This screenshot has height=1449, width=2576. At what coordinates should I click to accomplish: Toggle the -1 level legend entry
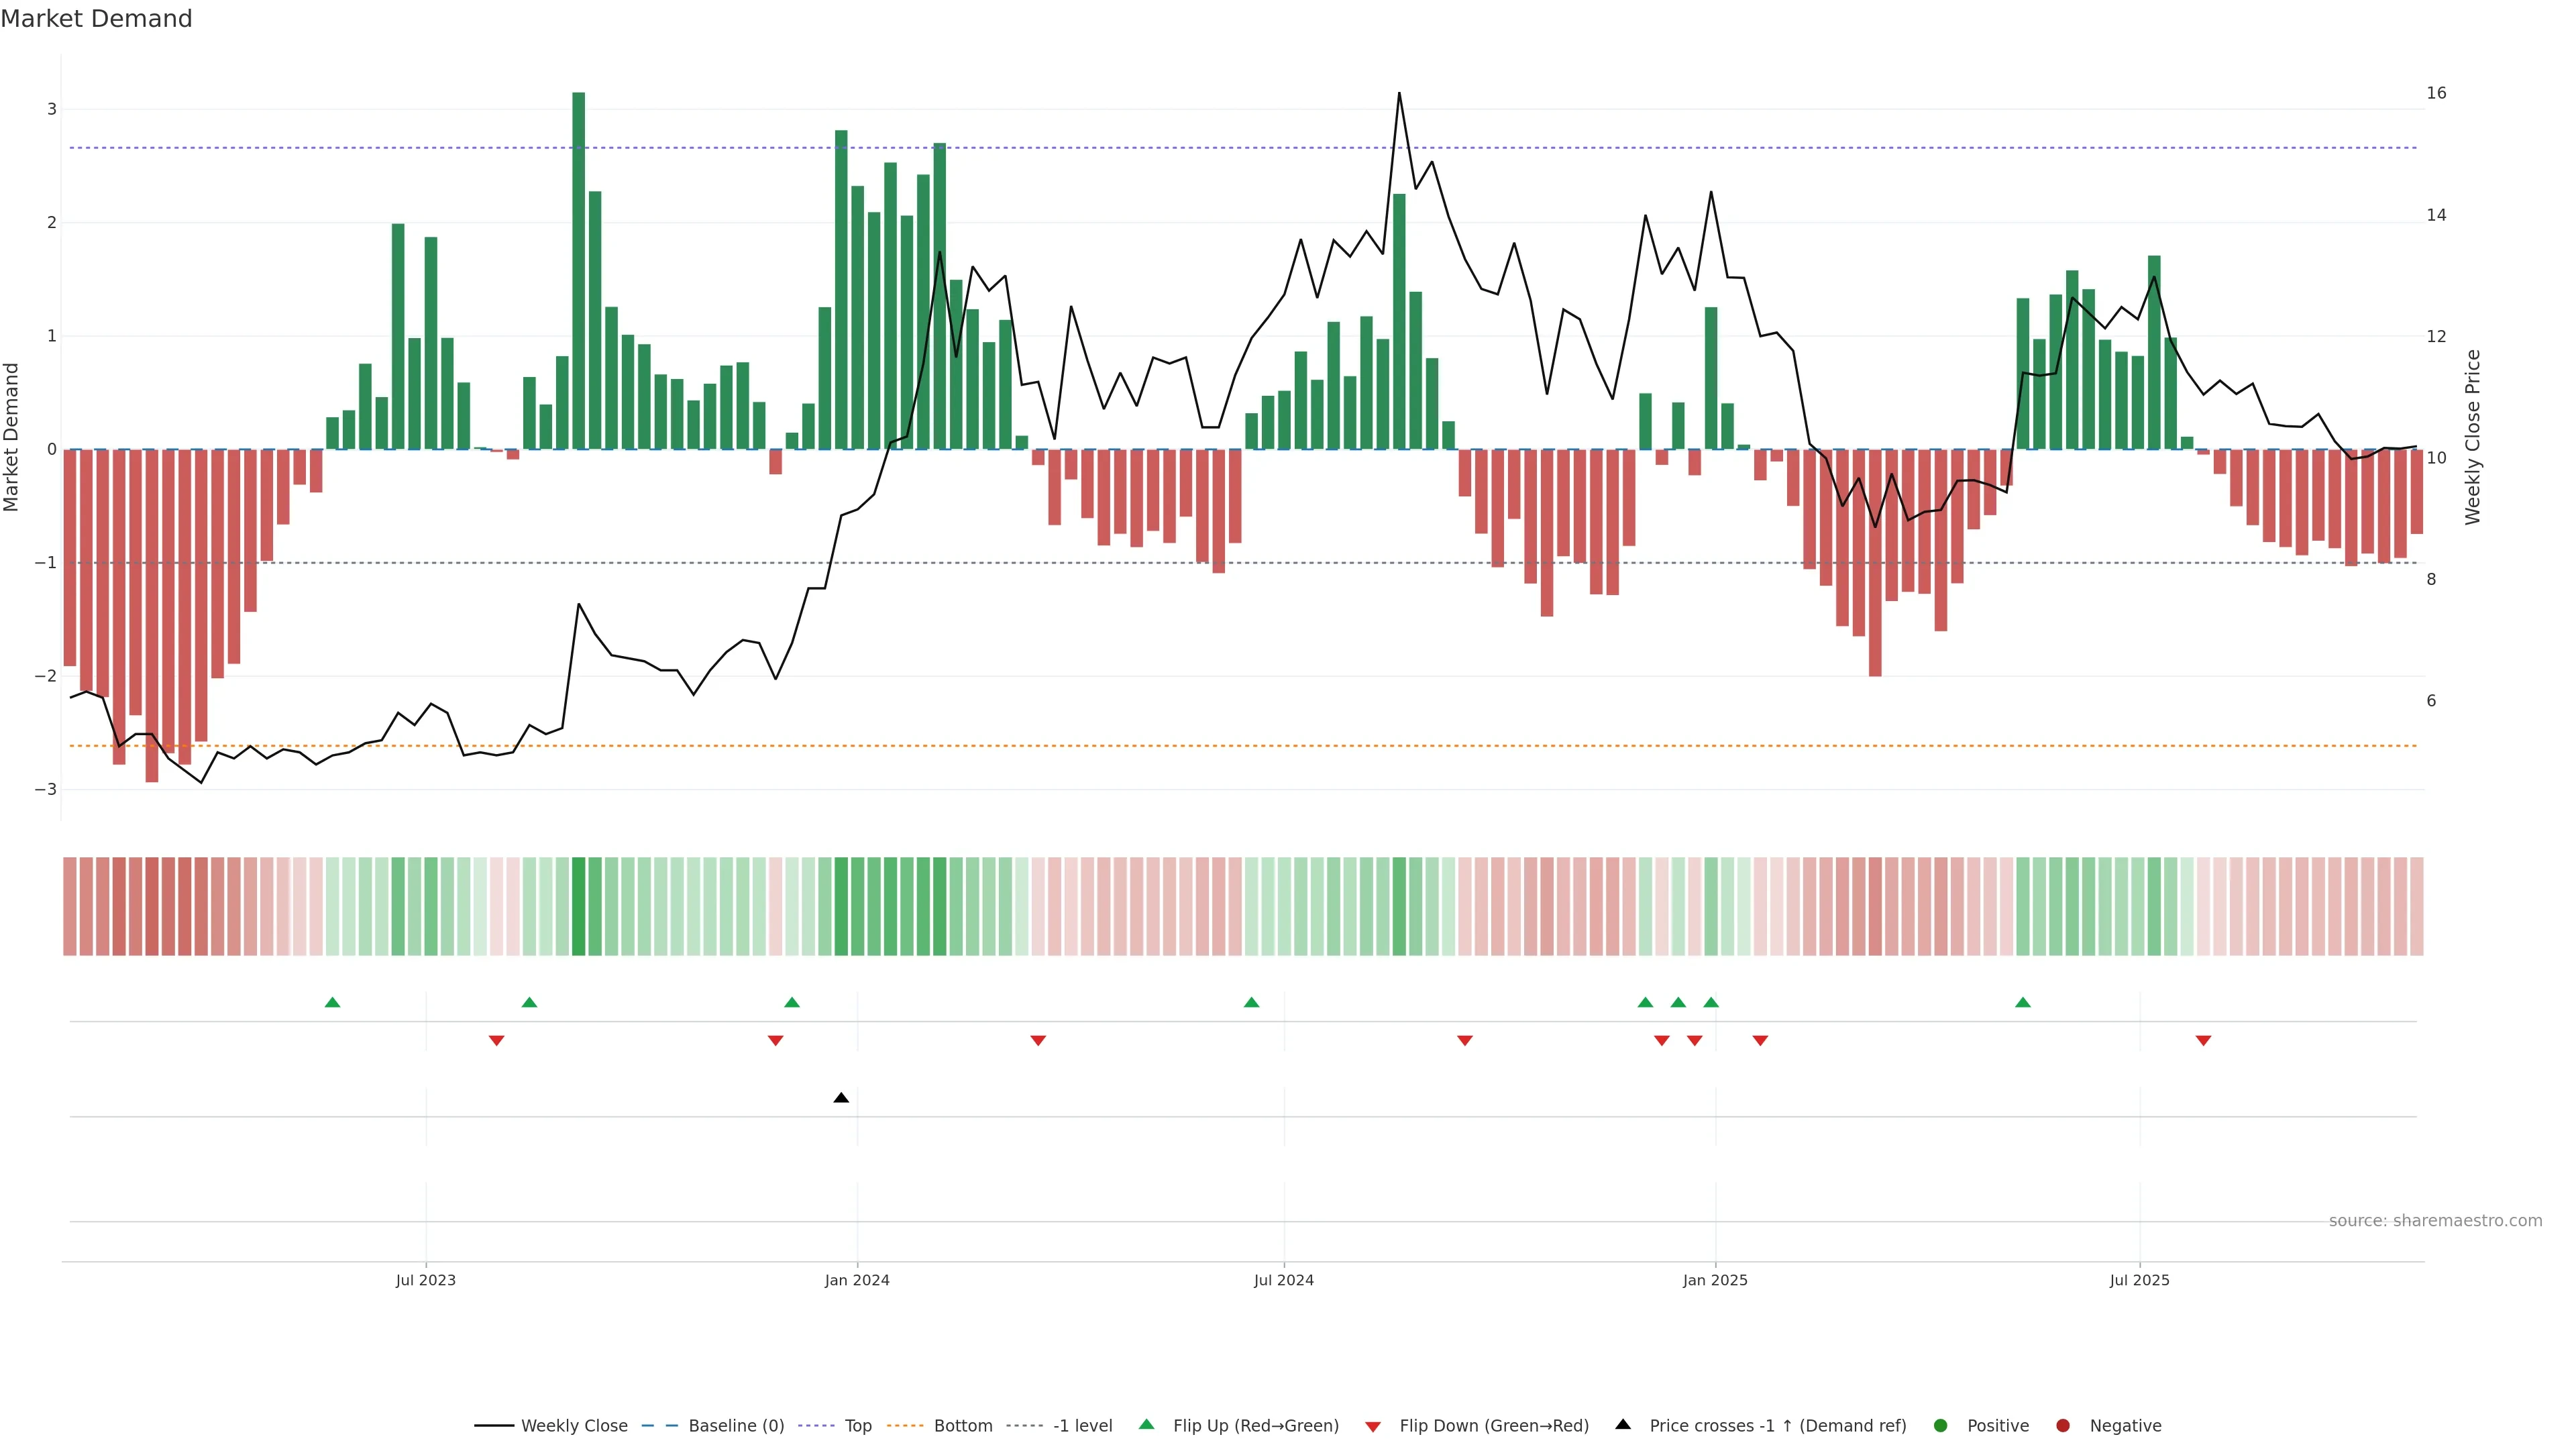(x=1082, y=1425)
